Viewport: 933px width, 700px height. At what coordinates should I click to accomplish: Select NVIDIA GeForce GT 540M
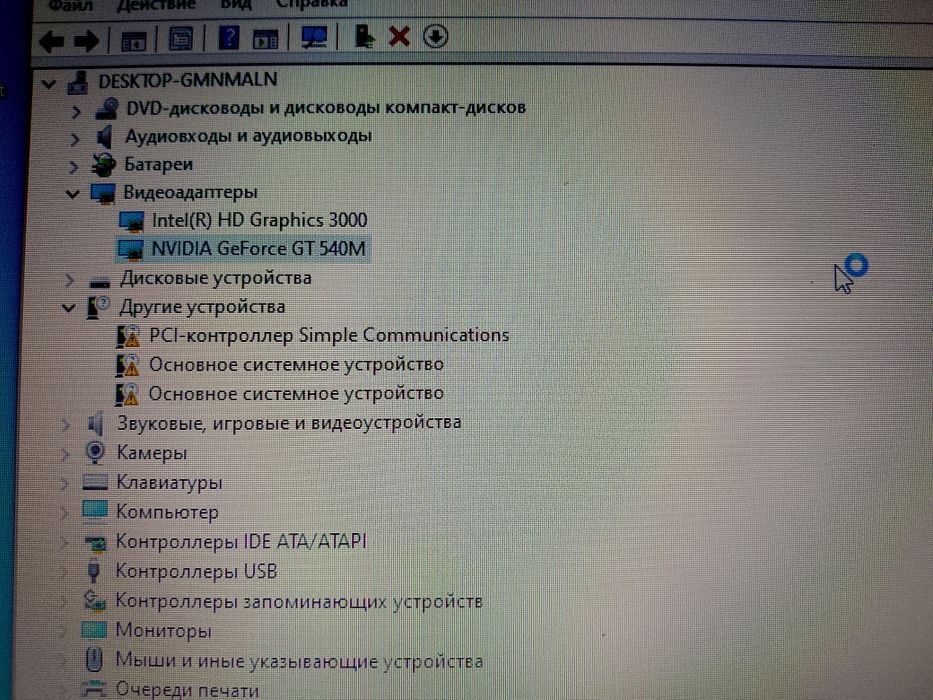coord(259,249)
